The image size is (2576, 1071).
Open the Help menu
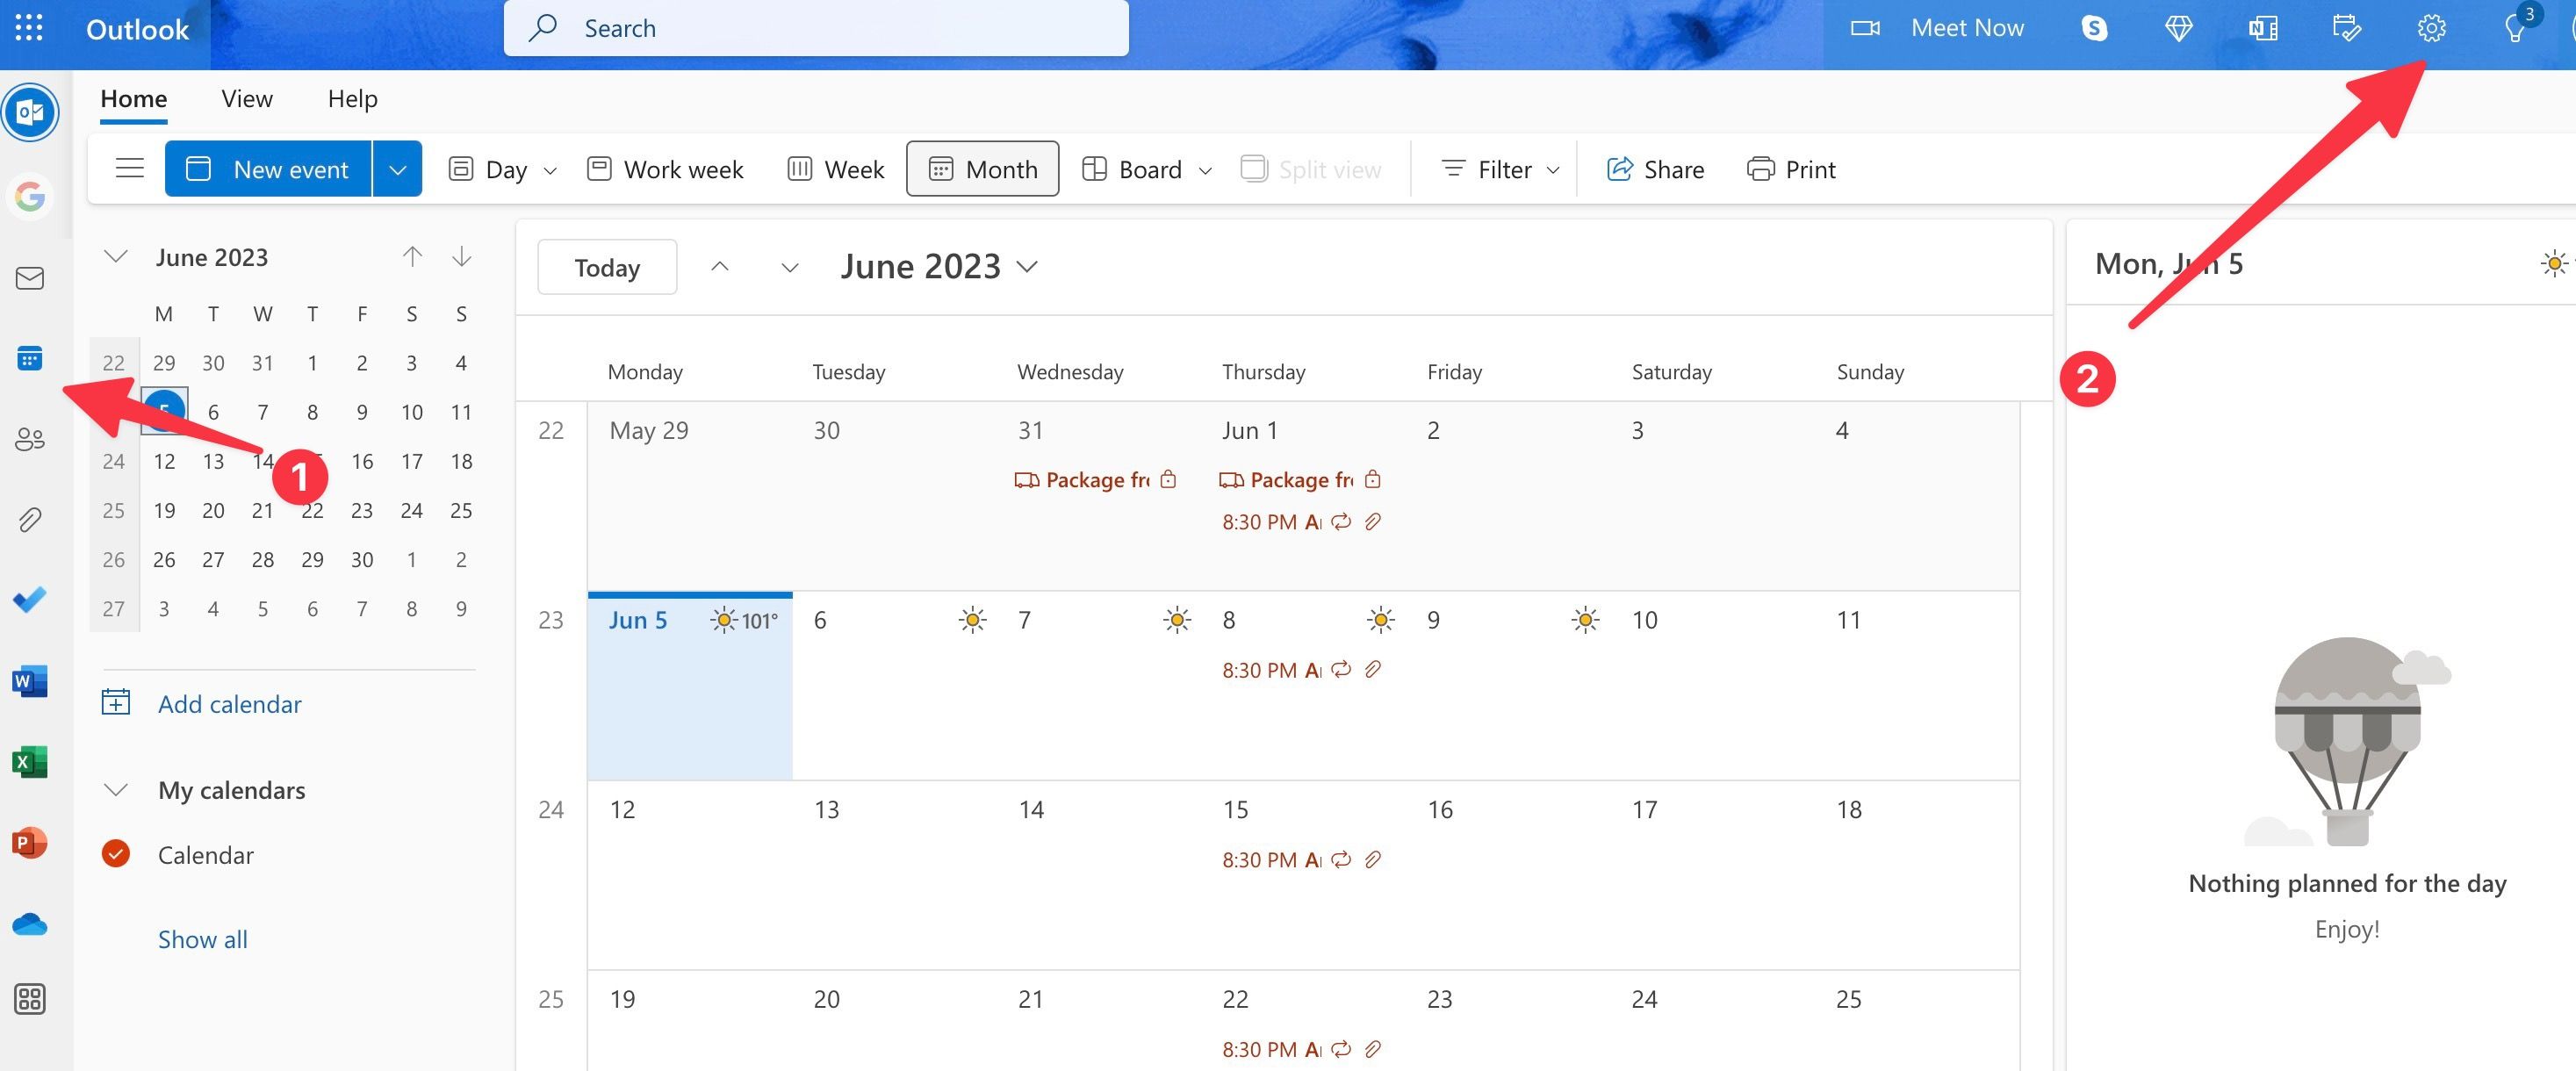351,96
